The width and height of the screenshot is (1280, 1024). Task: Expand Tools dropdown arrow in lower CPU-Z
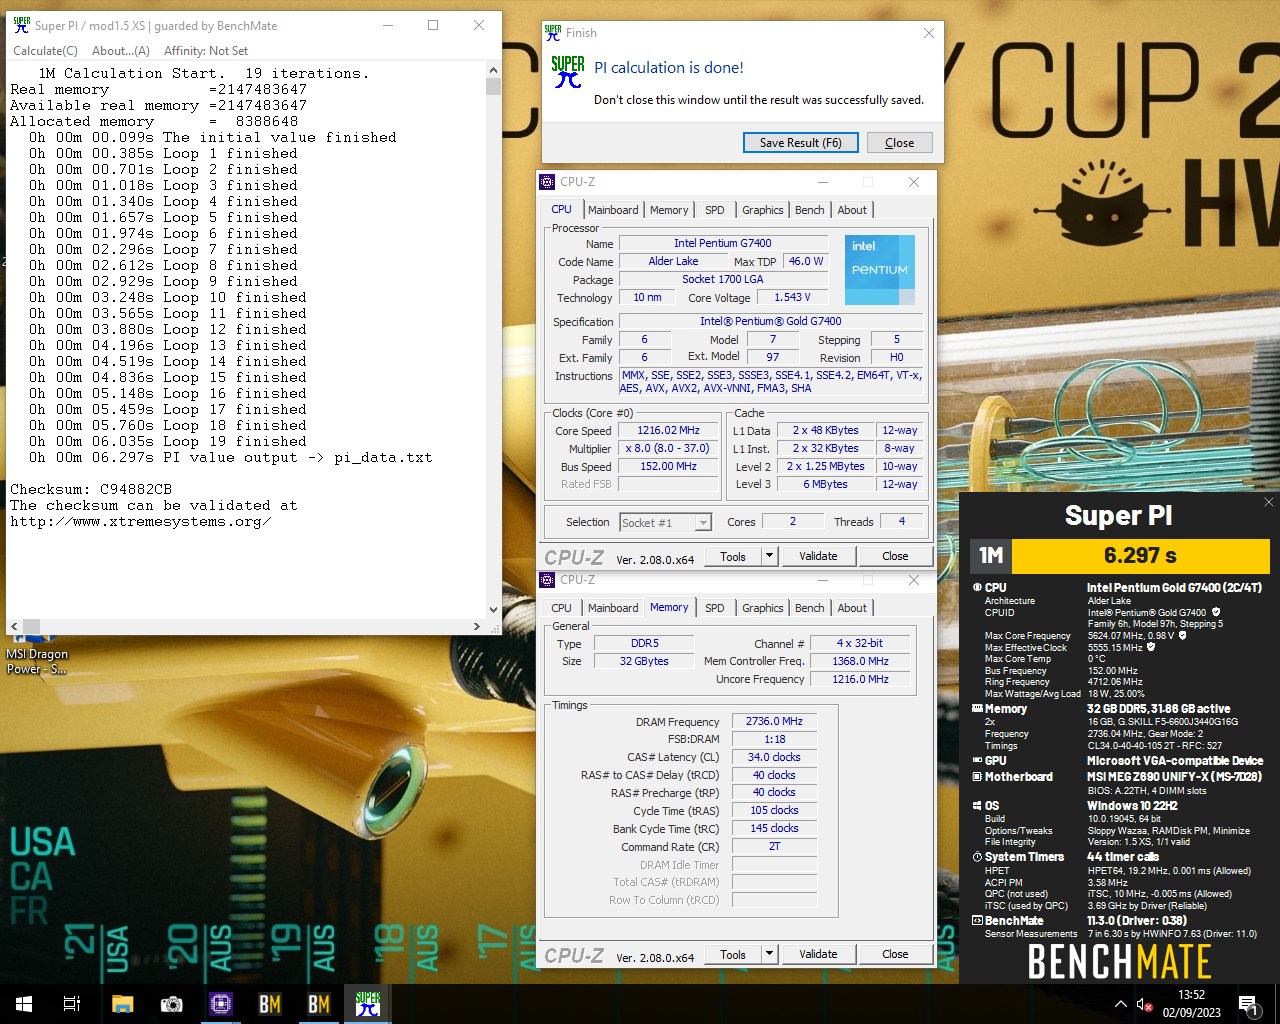(769, 955)
